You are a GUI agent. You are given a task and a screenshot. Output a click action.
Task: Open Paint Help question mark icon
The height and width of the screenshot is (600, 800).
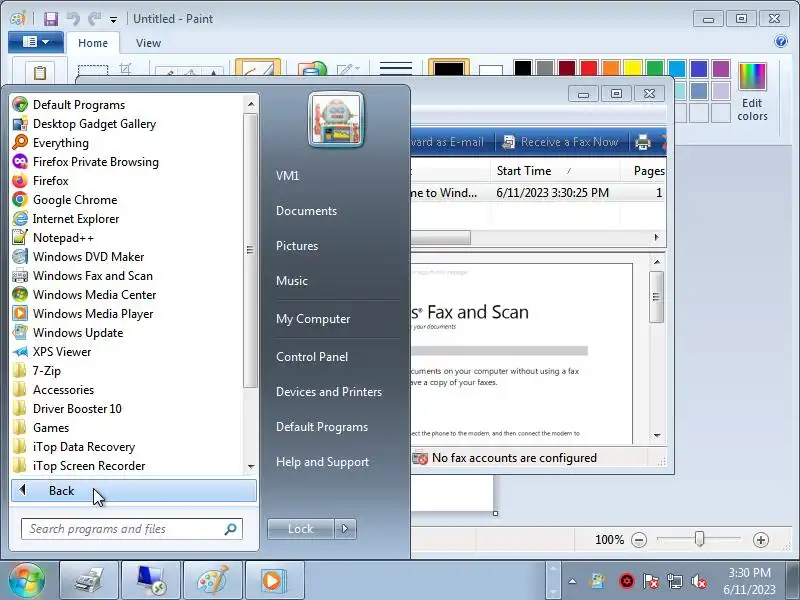(x=781, y=41)
